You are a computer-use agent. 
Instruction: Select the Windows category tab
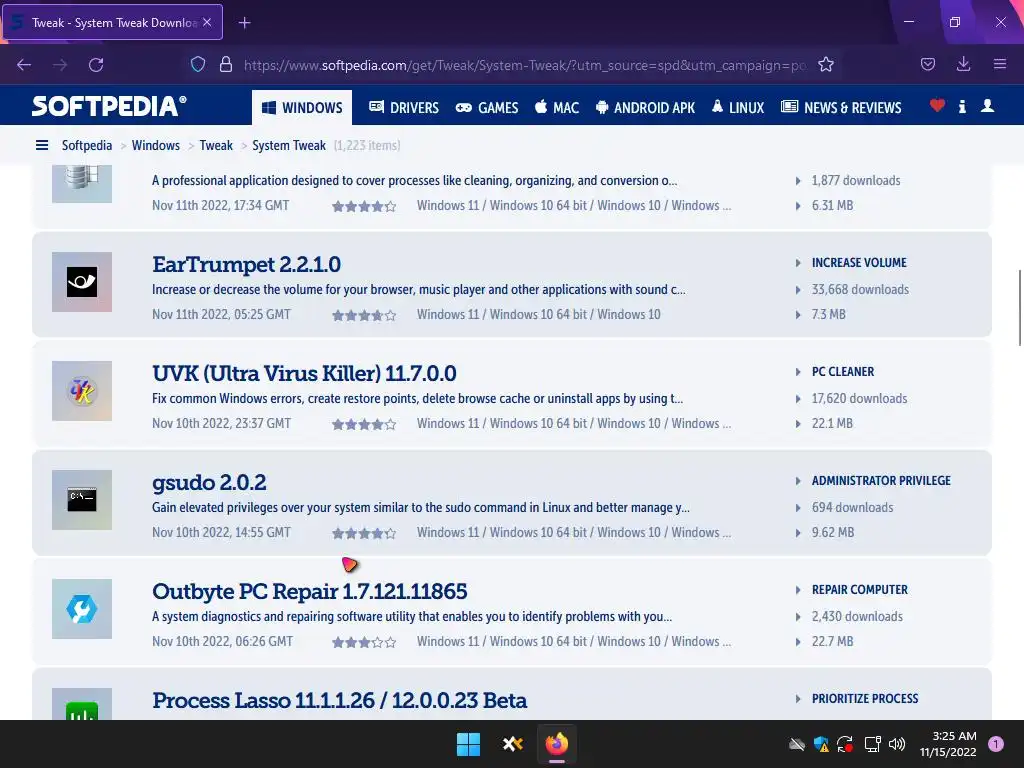coord(302,107)
